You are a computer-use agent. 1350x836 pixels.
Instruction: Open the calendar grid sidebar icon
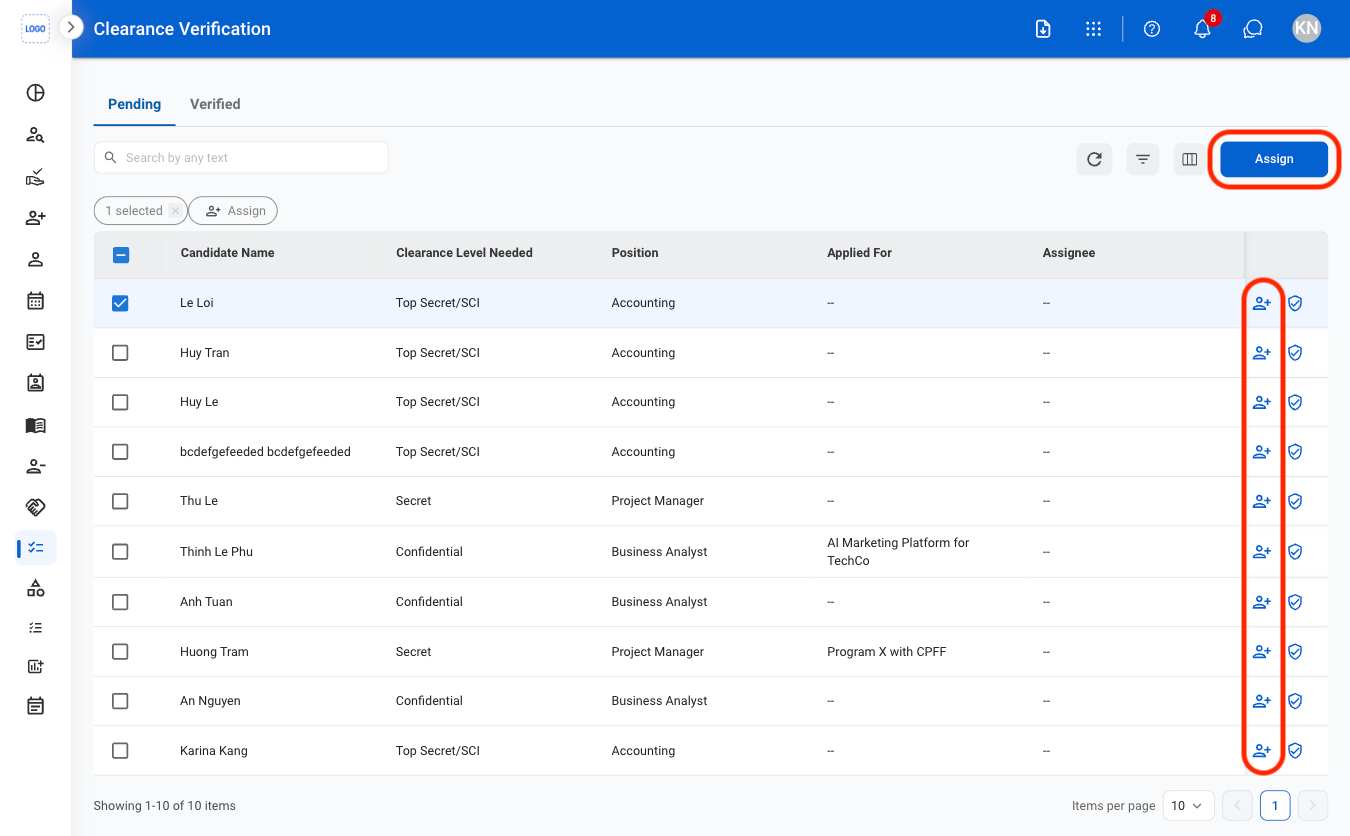click(35, 300)
